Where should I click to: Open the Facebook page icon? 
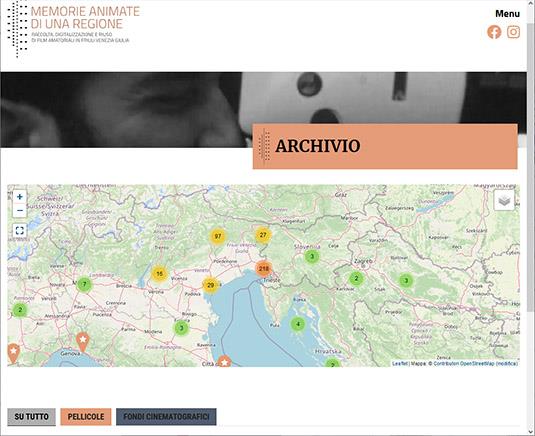(494, 32)
